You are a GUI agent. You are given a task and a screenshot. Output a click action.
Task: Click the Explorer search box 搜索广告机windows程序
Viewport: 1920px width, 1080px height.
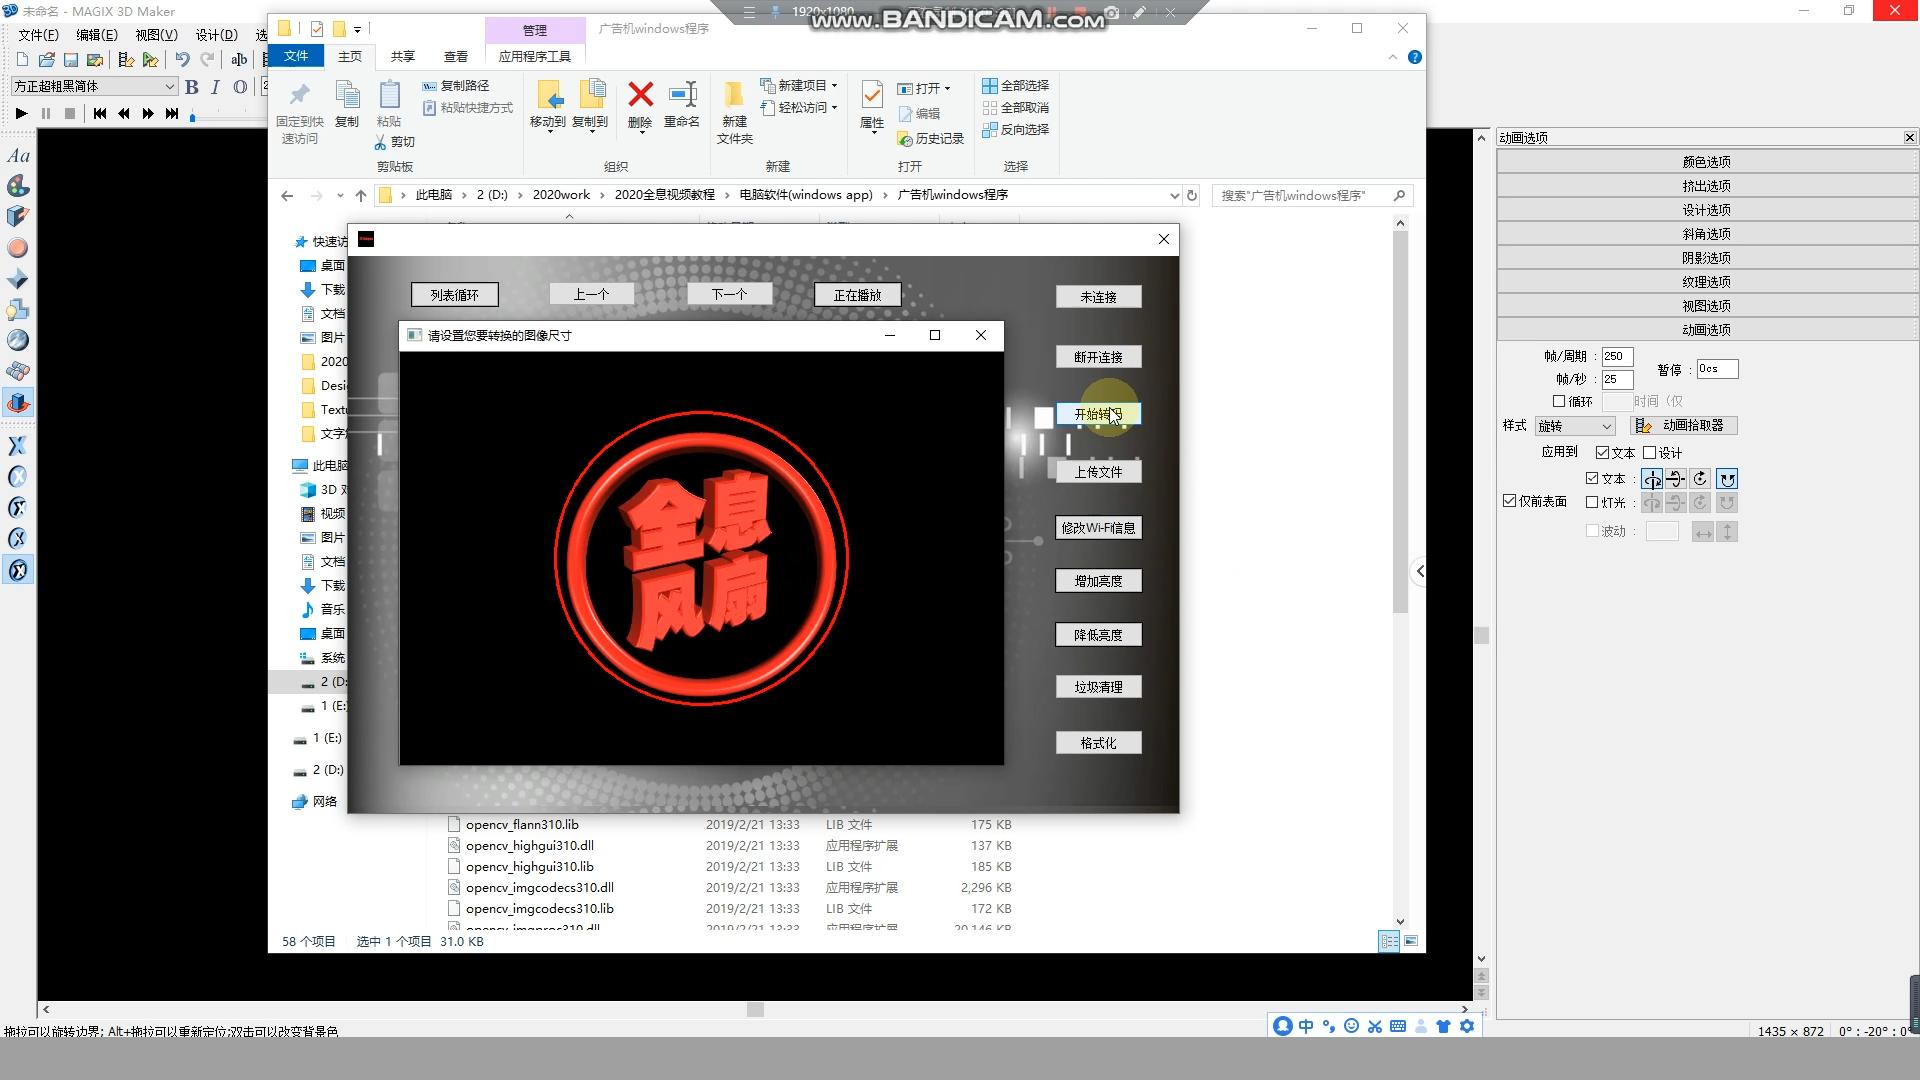tap(1312, 196)
